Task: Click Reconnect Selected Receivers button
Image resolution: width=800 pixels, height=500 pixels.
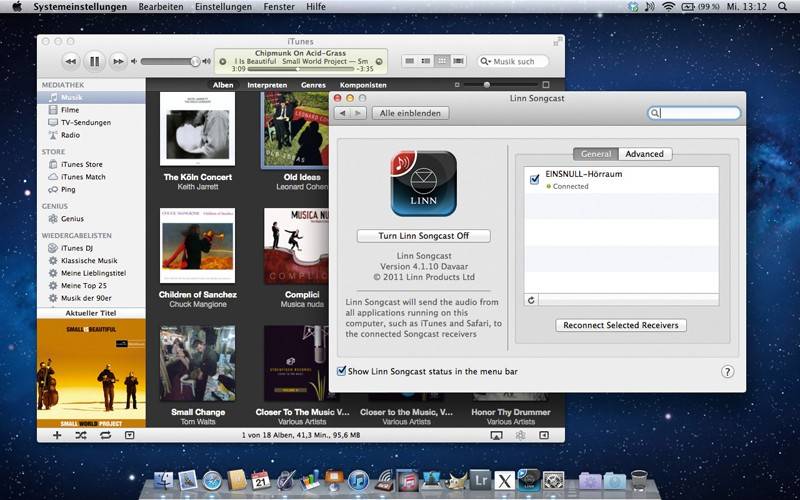Action: tap(621, 325)
